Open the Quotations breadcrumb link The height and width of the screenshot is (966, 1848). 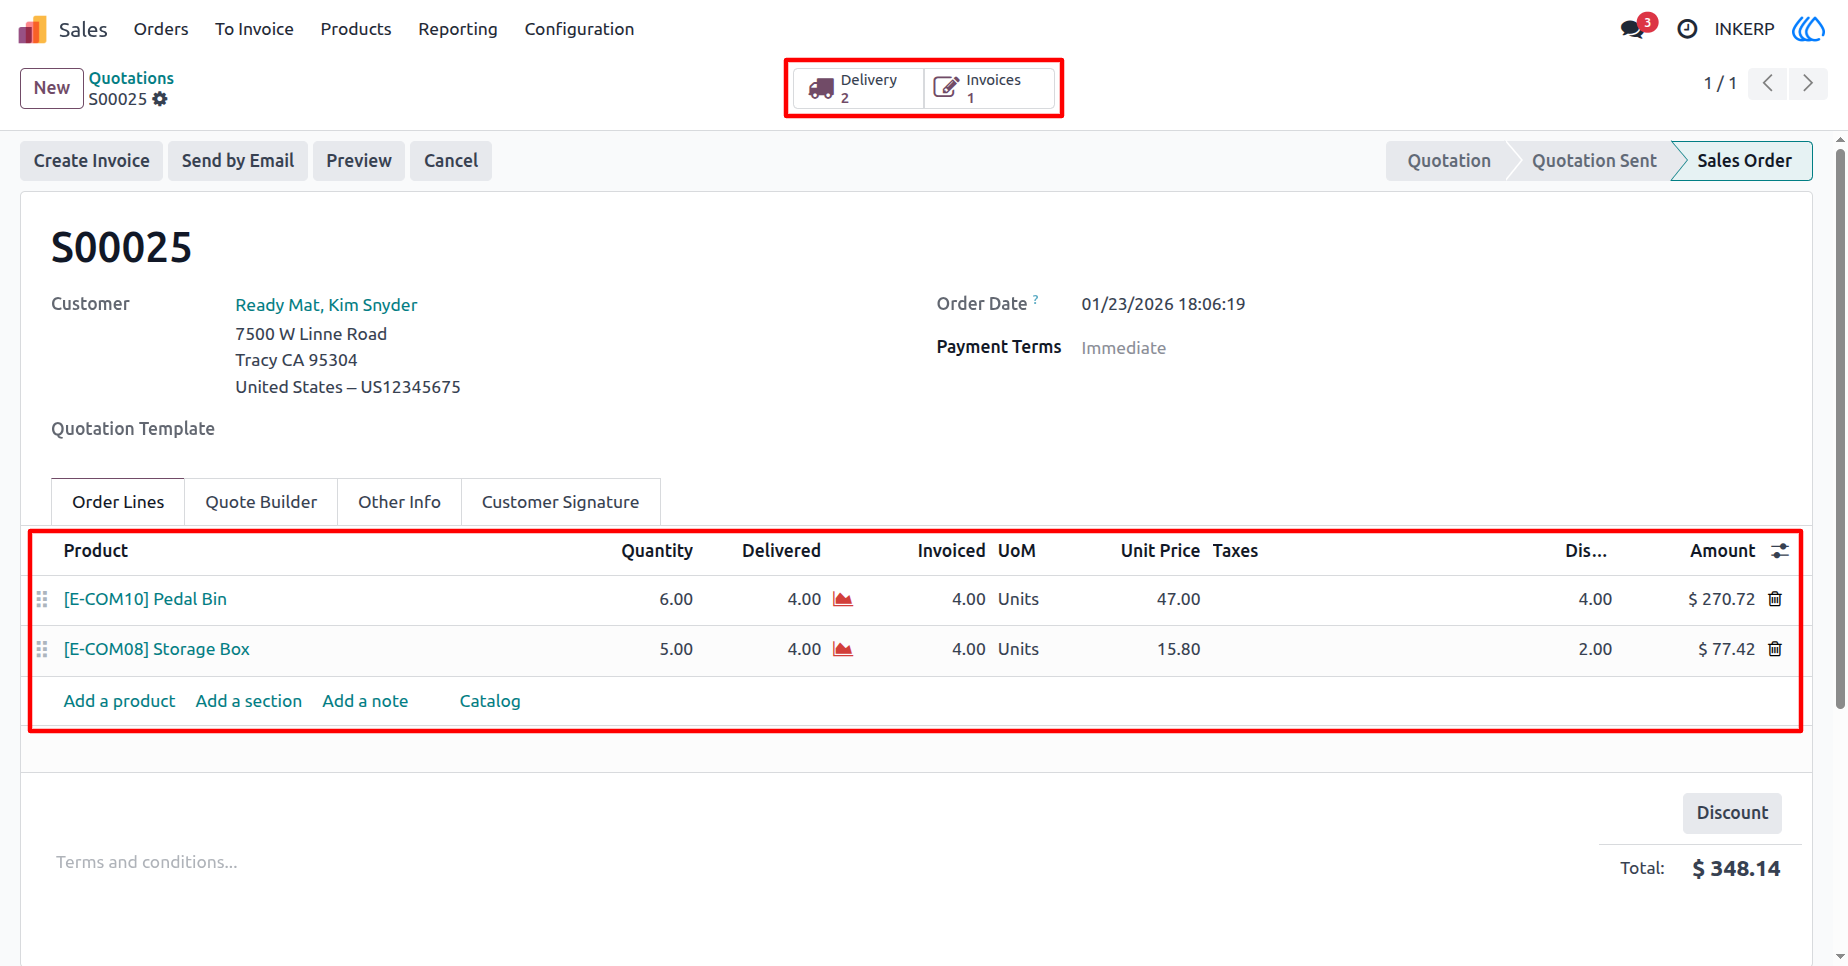[131, 78]
